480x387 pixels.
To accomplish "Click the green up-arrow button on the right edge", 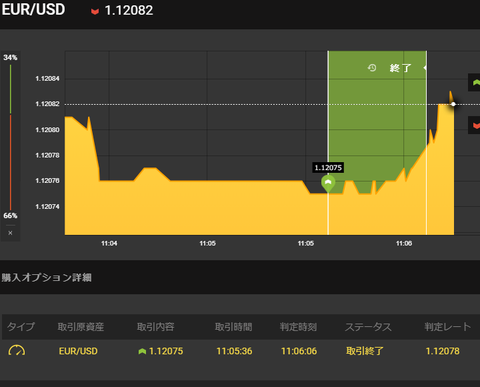I will point(475,82).
